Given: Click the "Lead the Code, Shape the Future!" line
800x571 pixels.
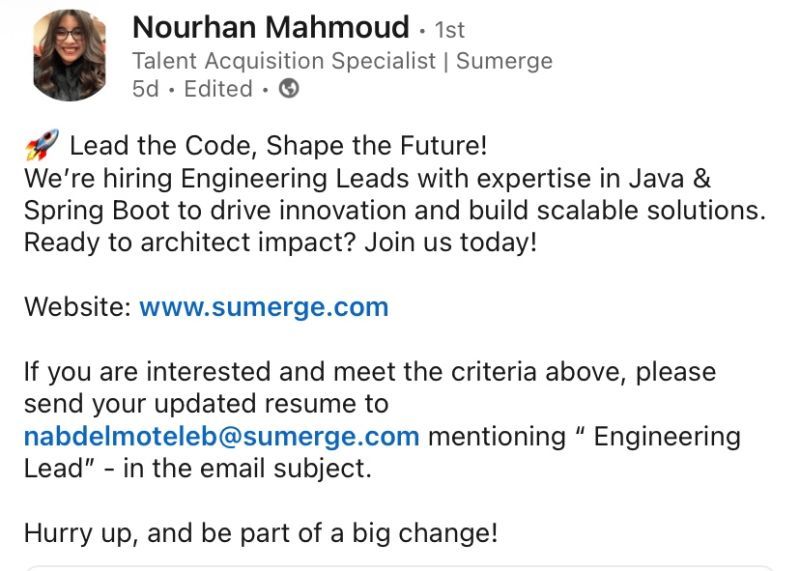Looking at the screenshot, I should 278,146.
